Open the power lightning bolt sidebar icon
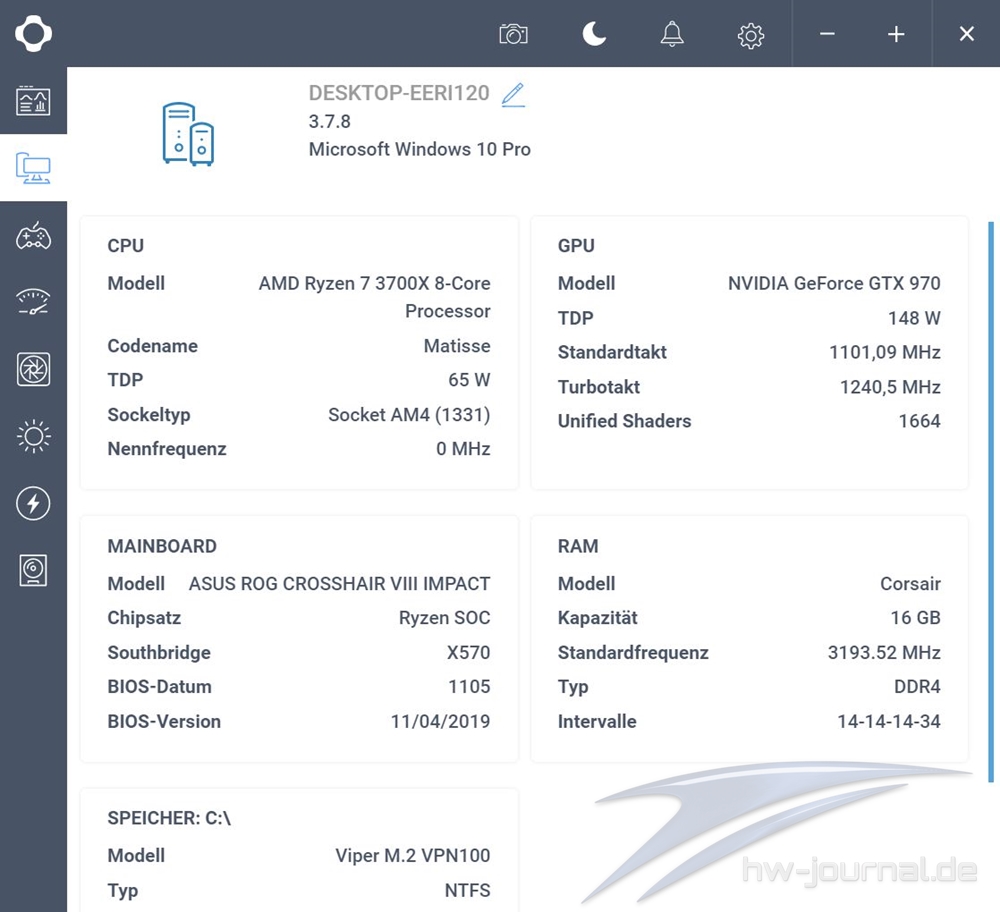The height and width of the screenshot is (912, 1000). [33, 503]
